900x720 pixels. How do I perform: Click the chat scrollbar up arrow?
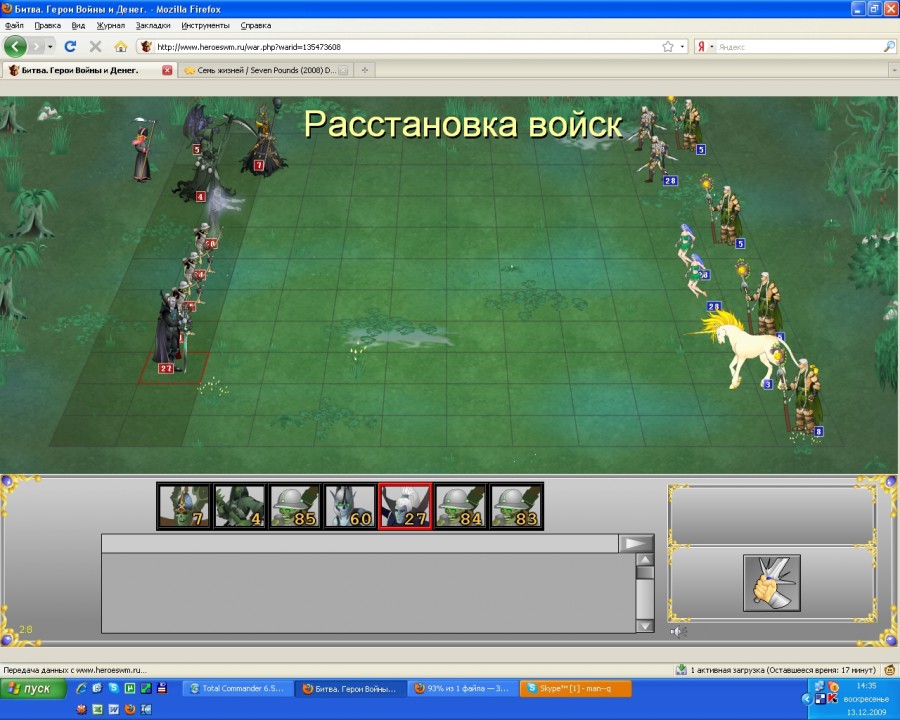(645, 560)
